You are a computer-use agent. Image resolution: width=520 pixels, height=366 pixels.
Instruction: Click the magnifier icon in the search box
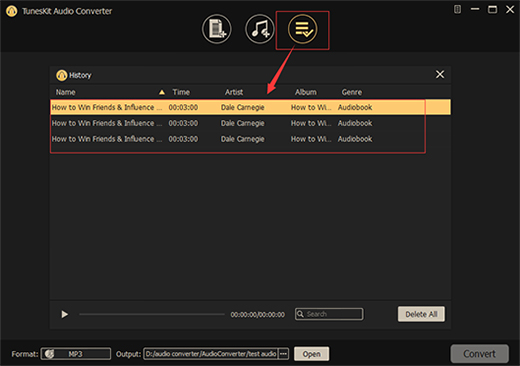coord(300,314)
